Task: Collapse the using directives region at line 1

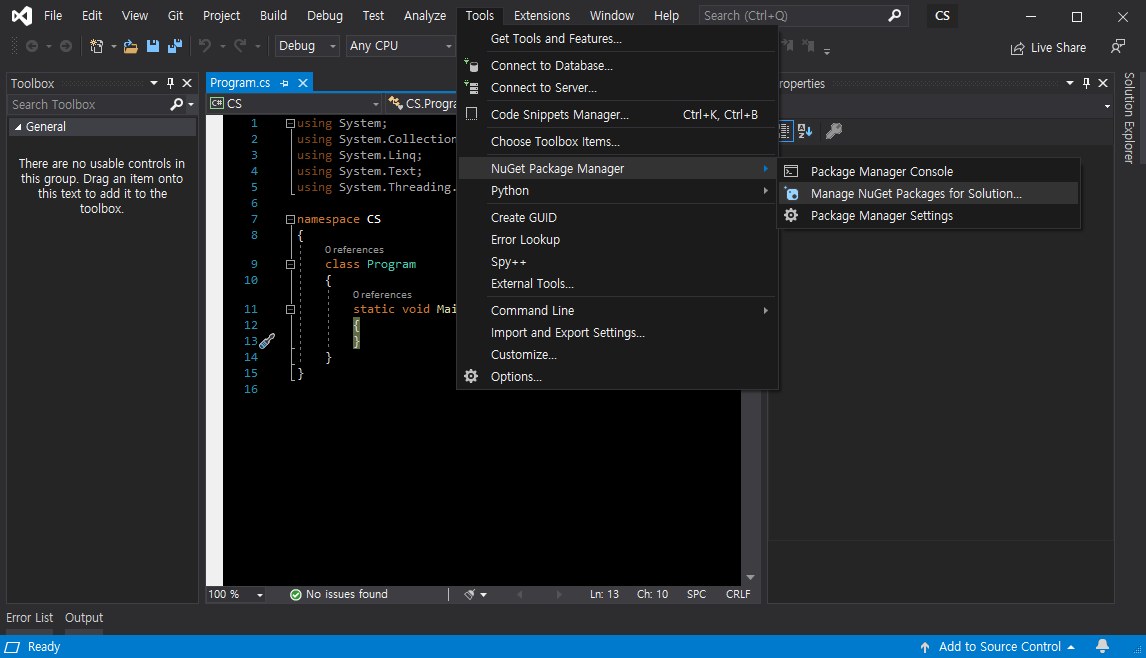Action: click(x=290, y=124)
